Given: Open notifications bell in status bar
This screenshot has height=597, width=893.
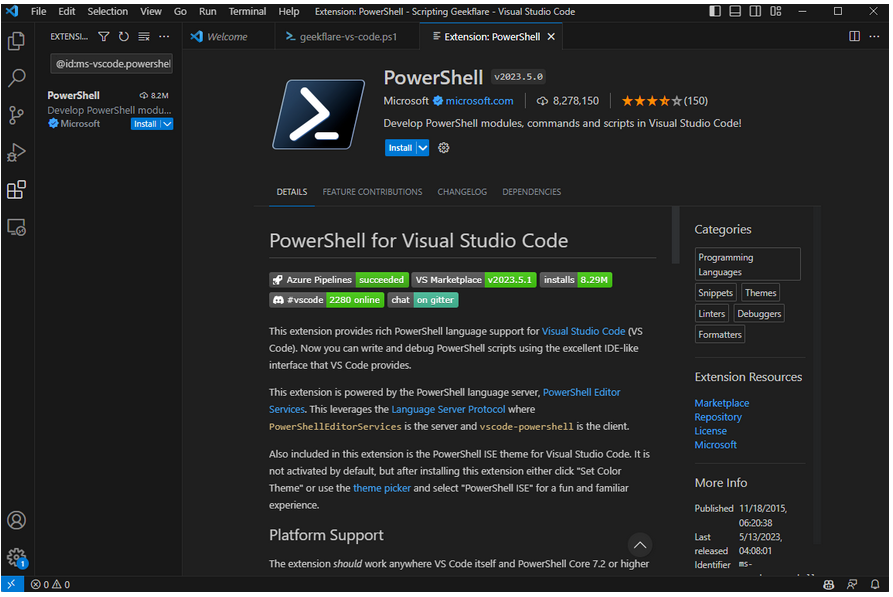Looking at the screenshot, I should pos(875,584).
